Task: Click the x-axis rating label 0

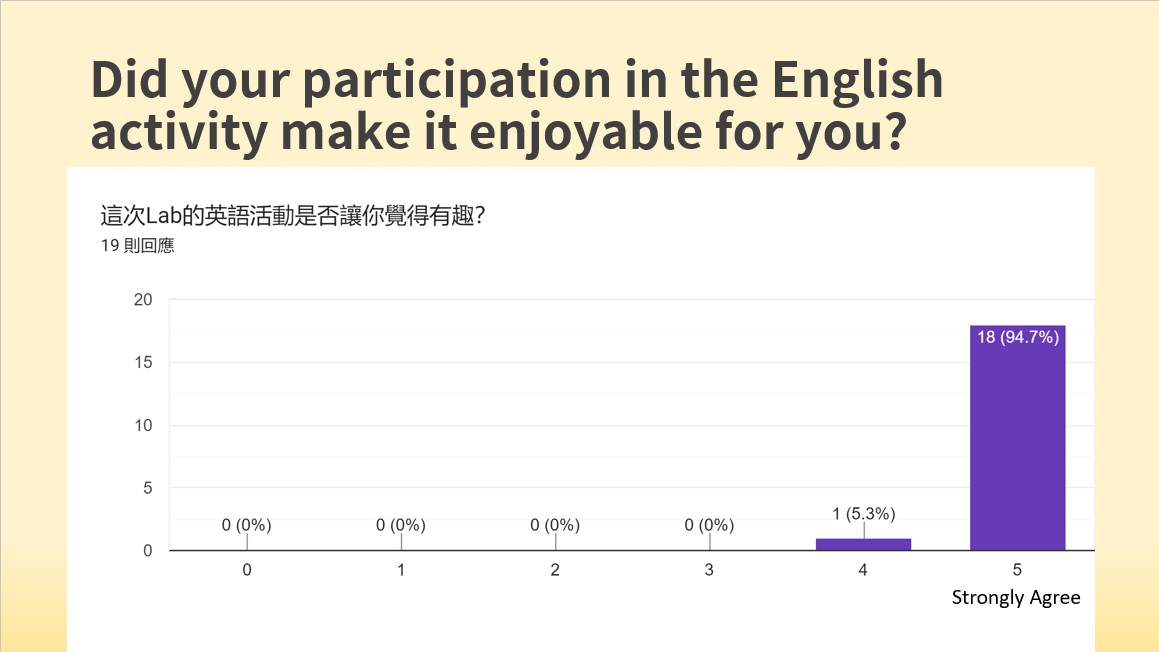Action: click(x=247, y=570)
